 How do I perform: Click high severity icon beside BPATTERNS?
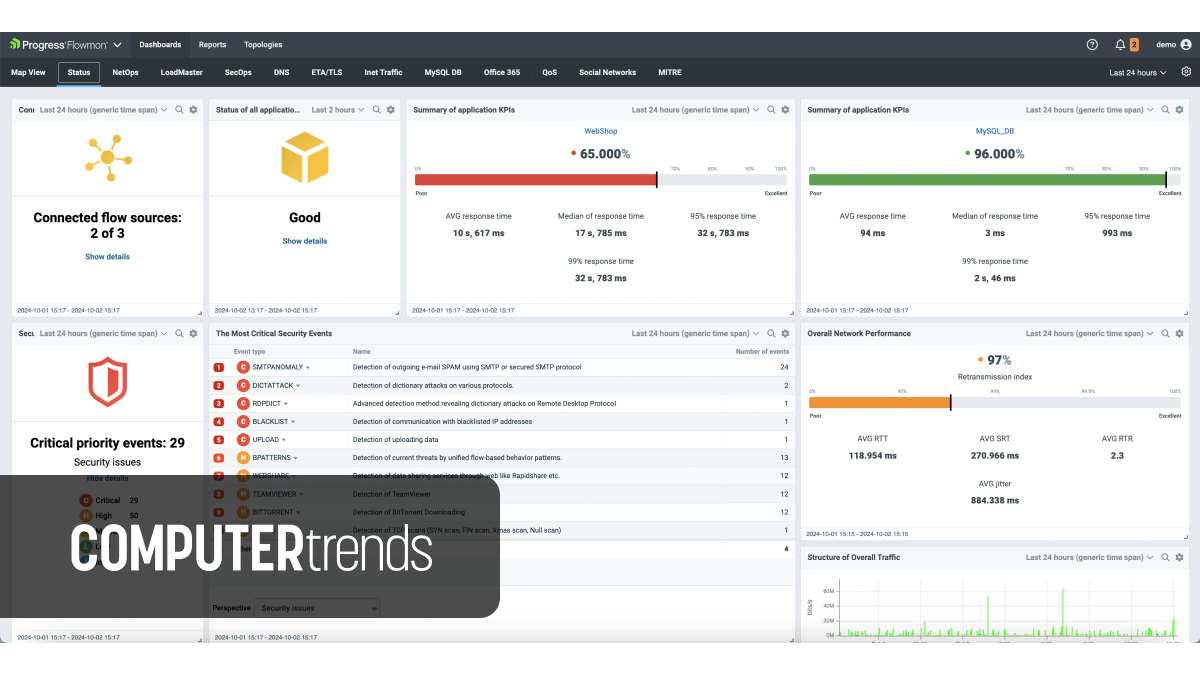click(243, 457)
